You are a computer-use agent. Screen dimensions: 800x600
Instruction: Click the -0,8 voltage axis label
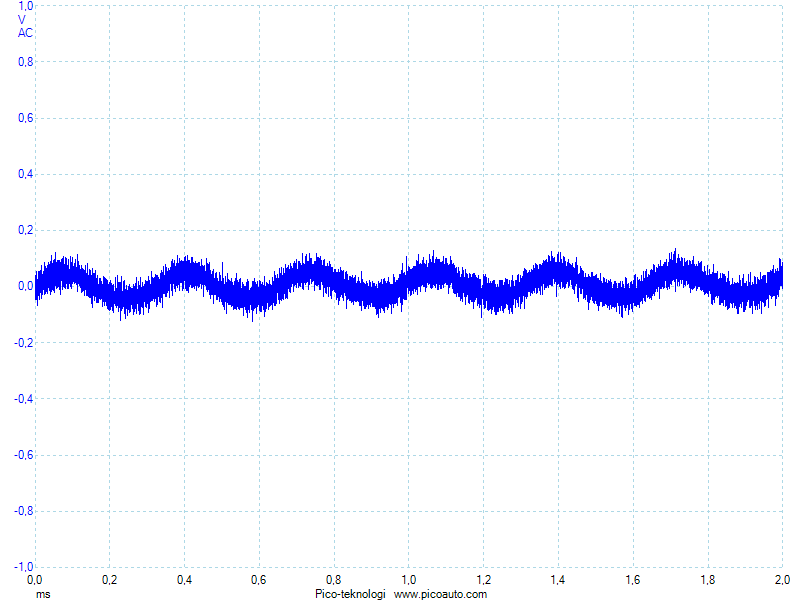(x=23, y=511)
